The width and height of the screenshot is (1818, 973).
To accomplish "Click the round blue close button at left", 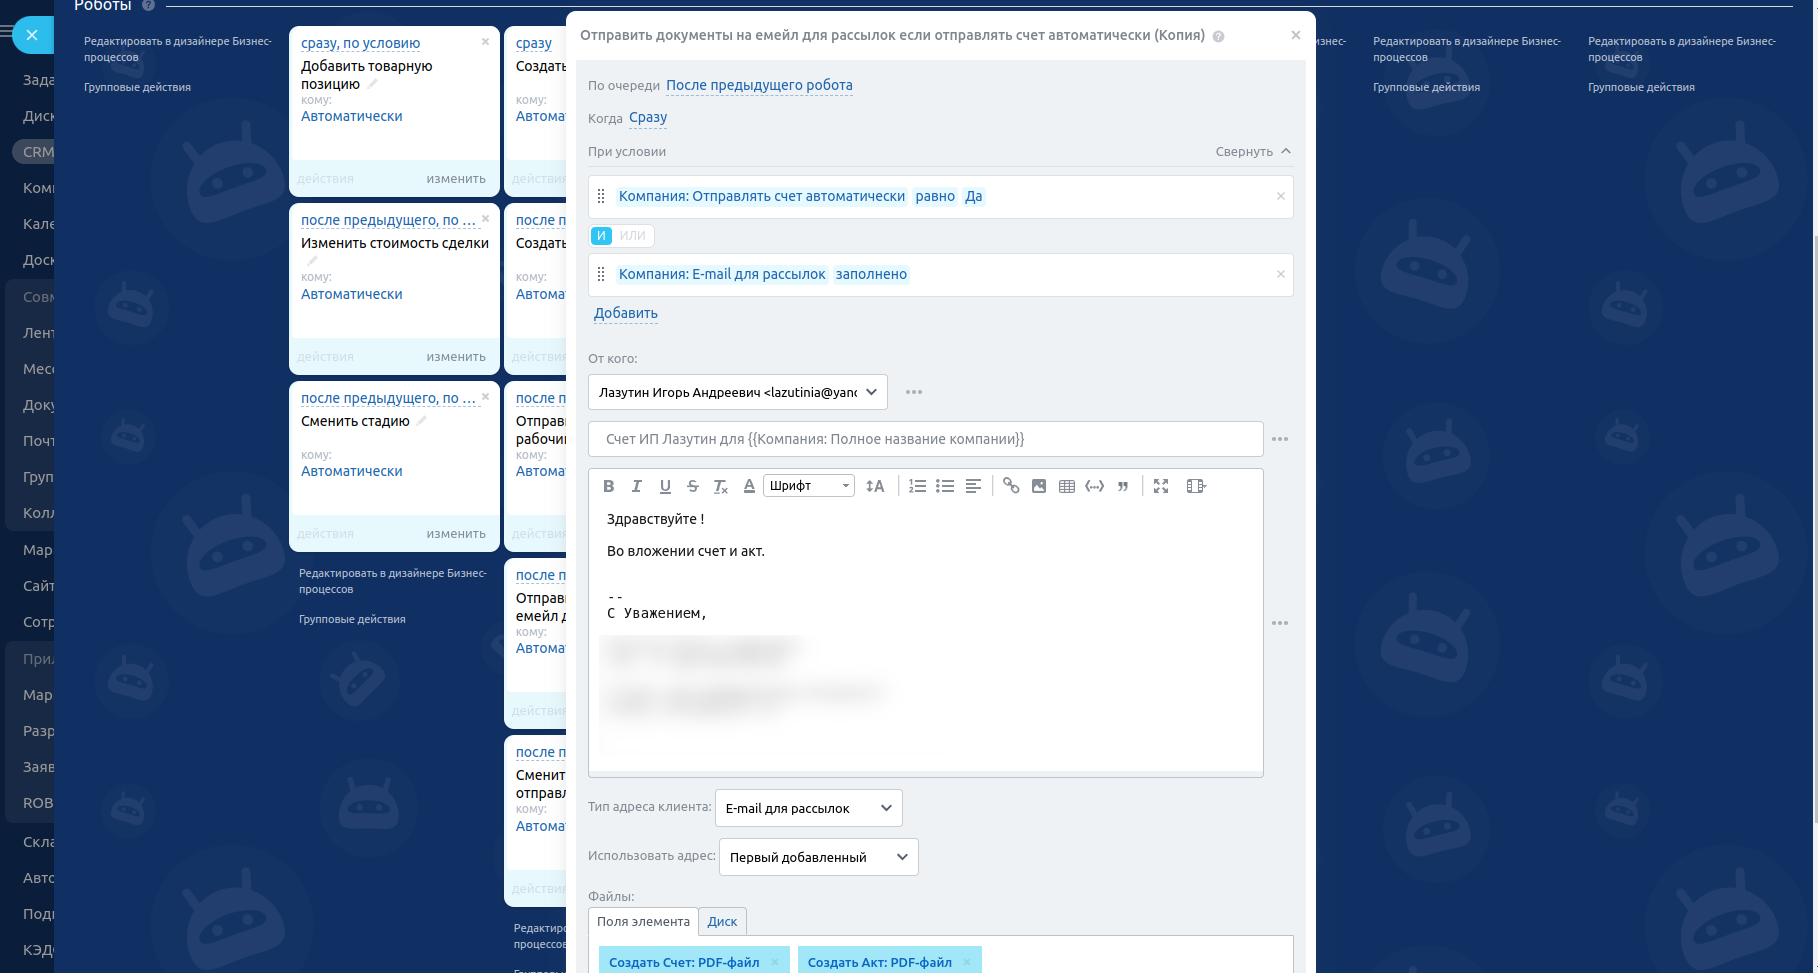I will pos(32,35).
